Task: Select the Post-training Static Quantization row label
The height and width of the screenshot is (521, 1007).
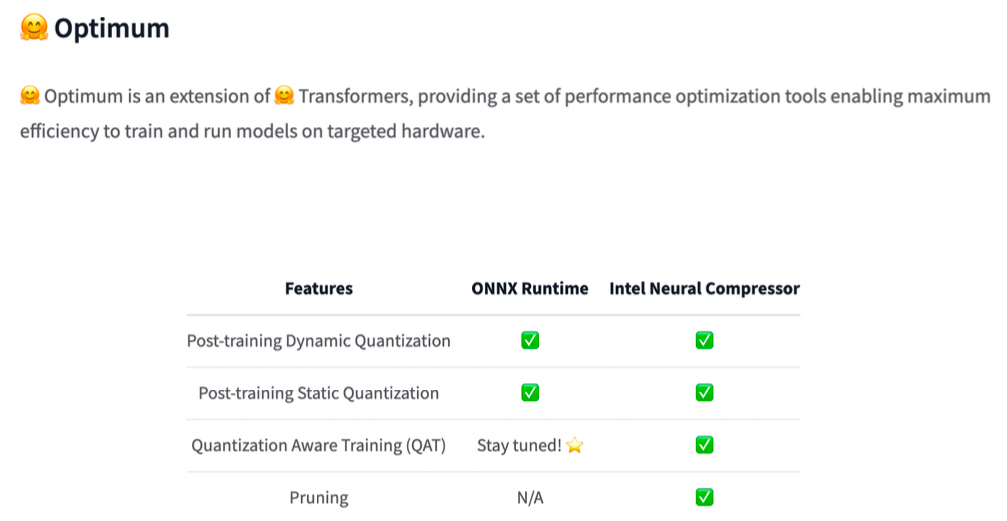Action: pyautogui.click(x=318, y=393)
